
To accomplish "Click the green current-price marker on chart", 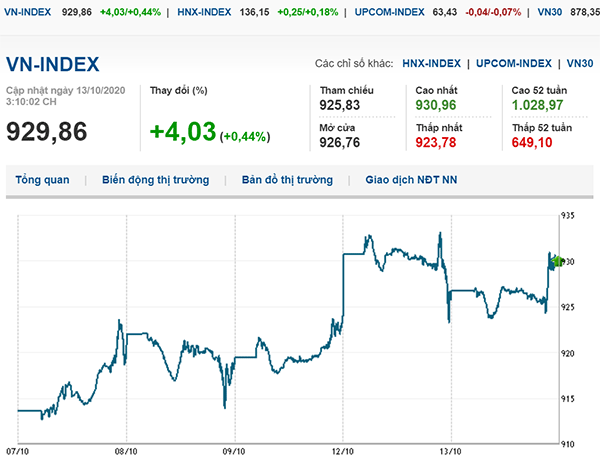I will point(557,262).
